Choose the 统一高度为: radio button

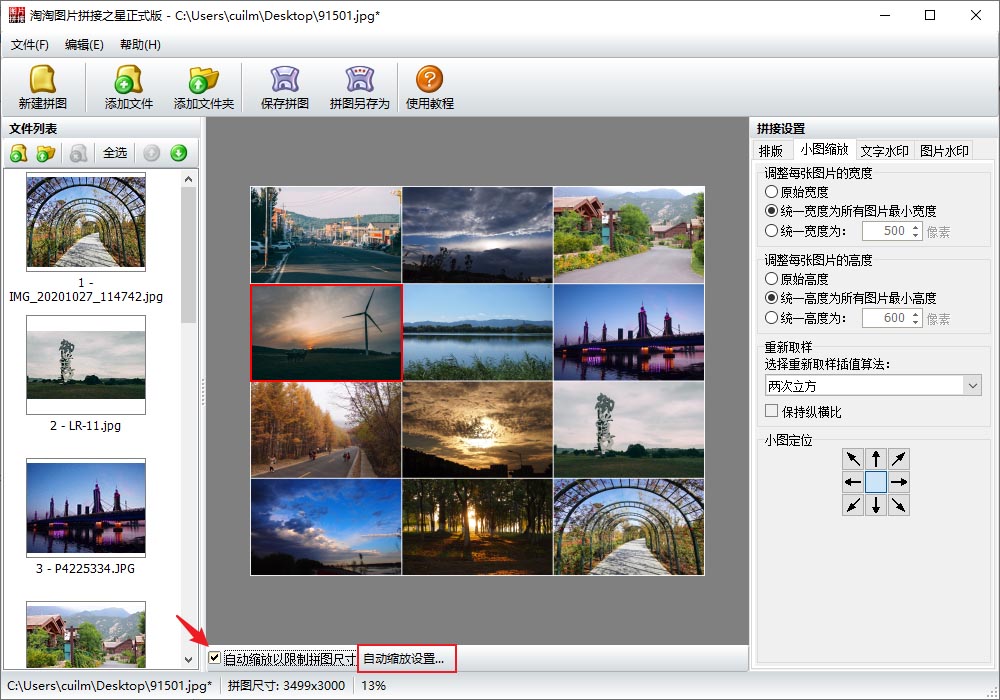pos(771,317)
